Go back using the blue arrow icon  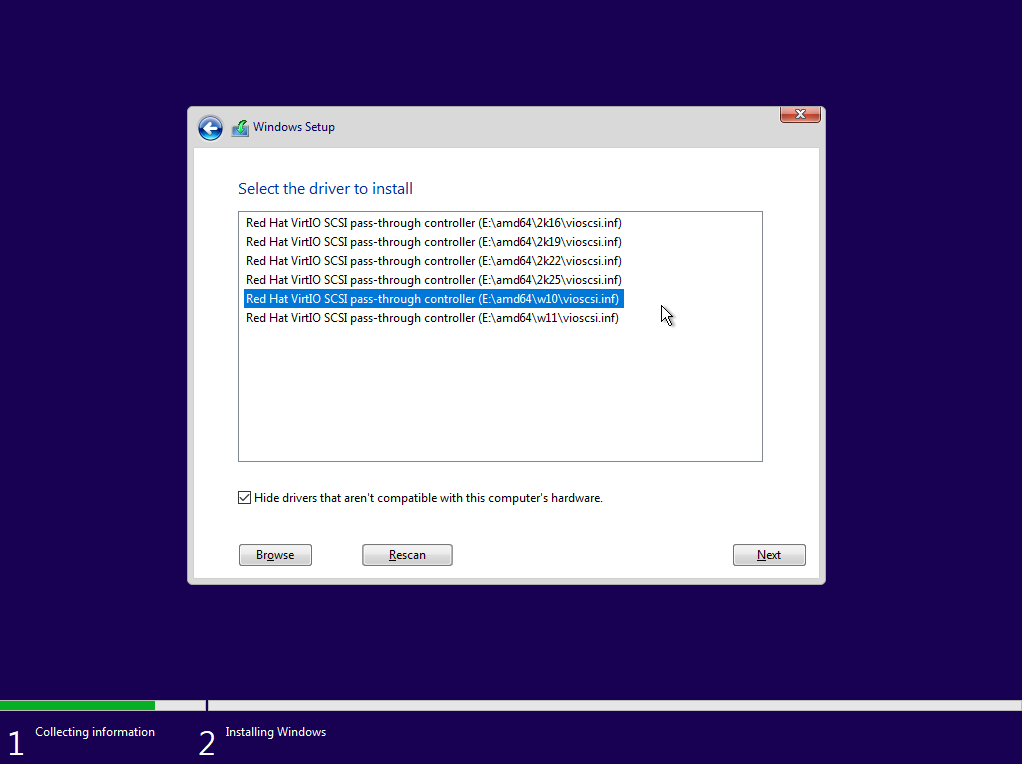pyautogui.click(x=211, y=128)
